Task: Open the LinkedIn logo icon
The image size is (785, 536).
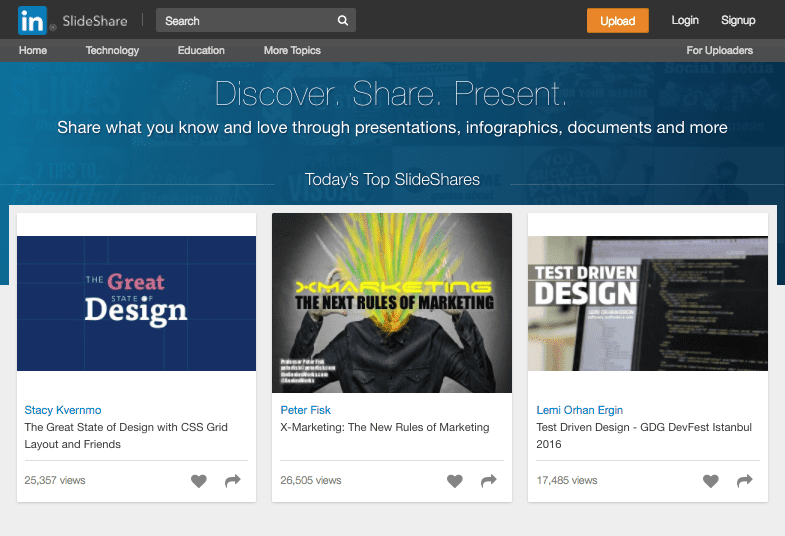Action: (x=32, y=21)
